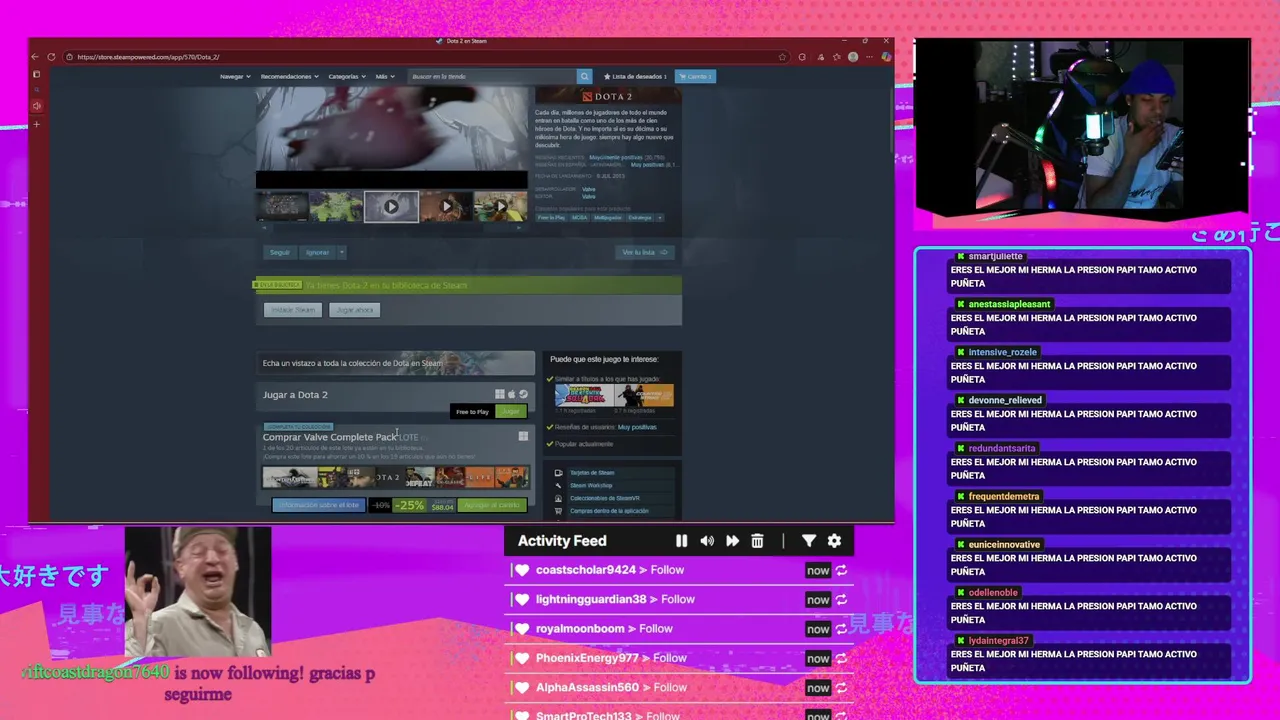1280x720 pixels.
Task: Click the browser address bar URL
Action: tap(148, 57)
